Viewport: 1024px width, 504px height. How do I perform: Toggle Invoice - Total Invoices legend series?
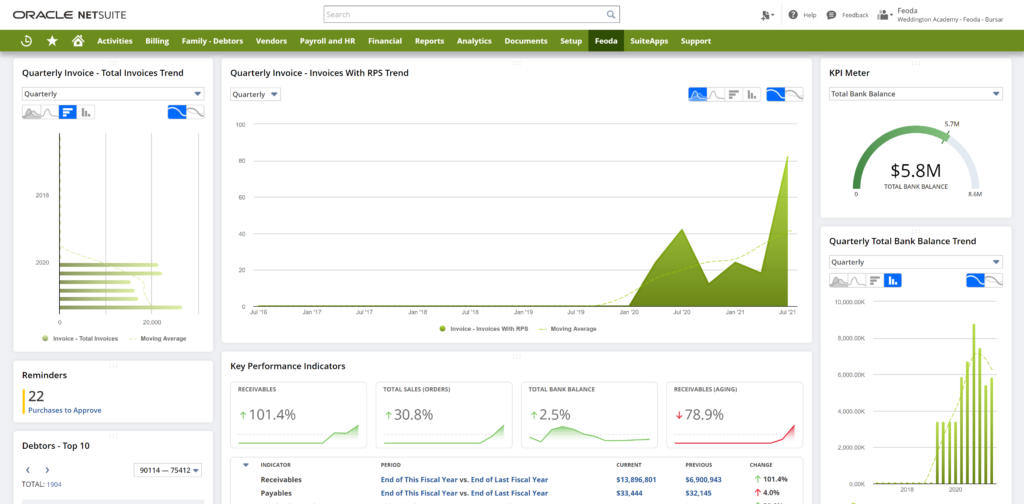[80, 338]
